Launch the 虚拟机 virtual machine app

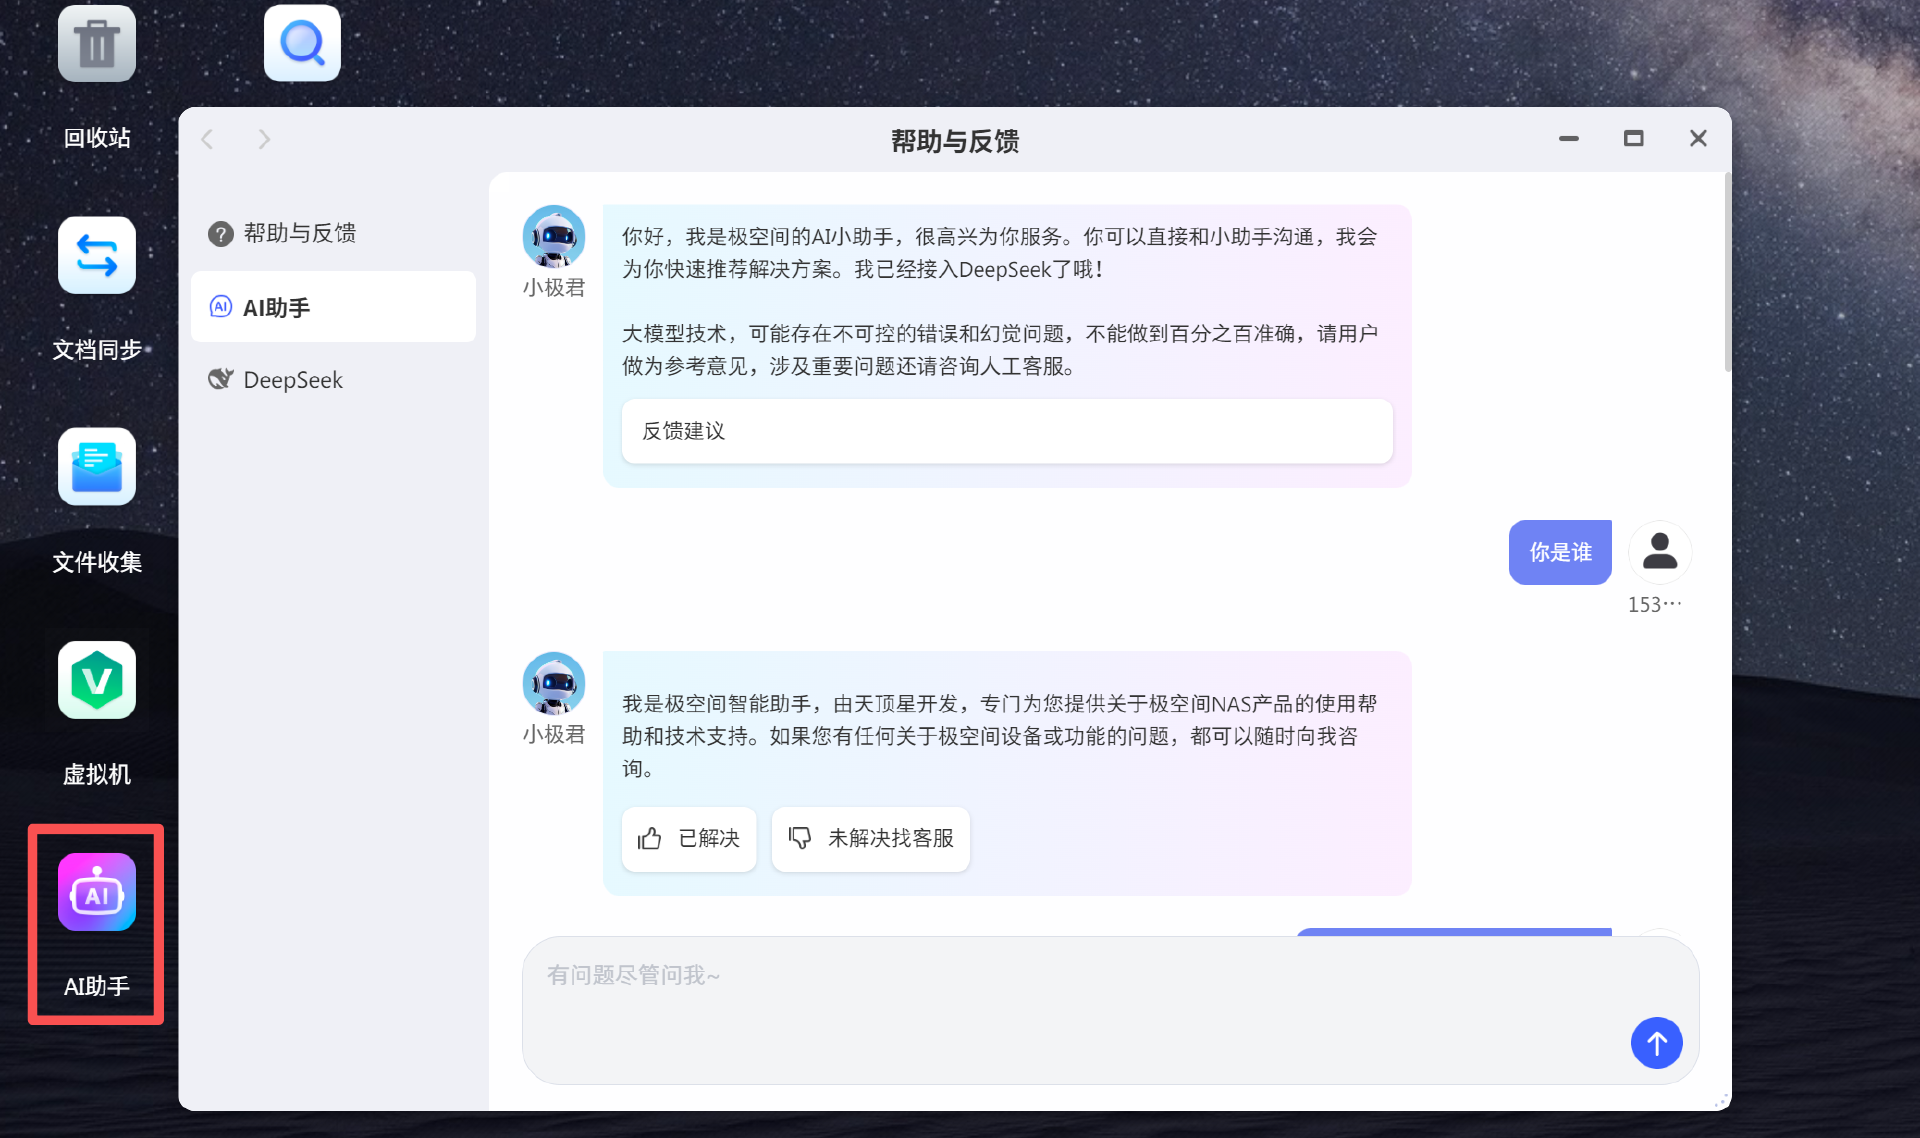[97, 680]
